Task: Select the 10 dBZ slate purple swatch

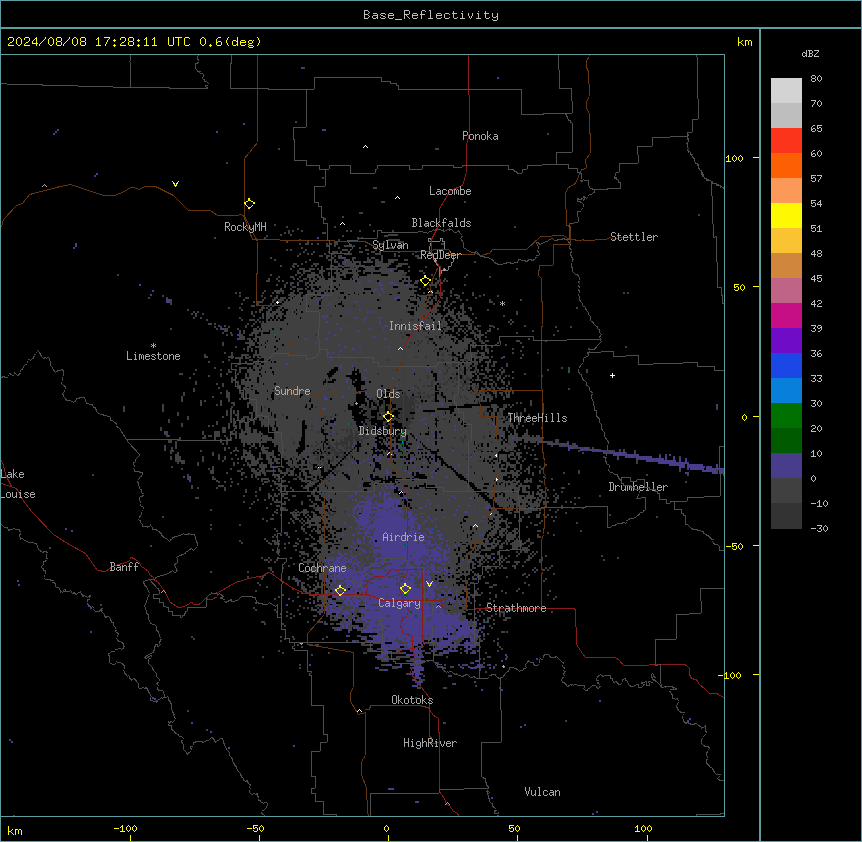Action: tap(786, 466)
